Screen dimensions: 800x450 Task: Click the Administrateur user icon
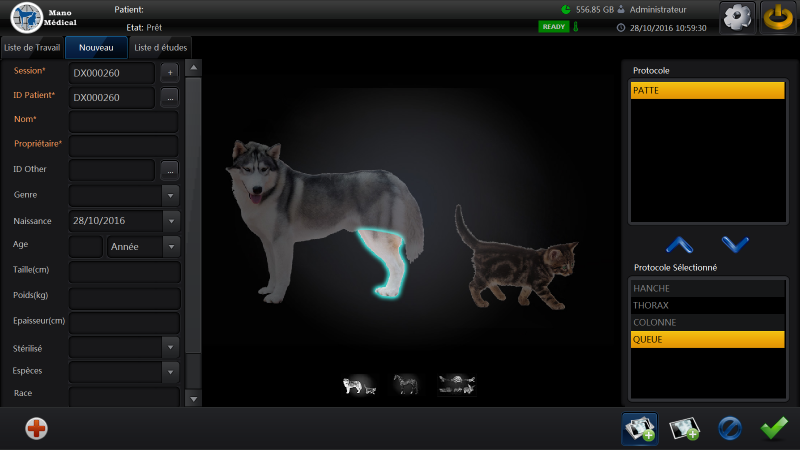[621, 9]
